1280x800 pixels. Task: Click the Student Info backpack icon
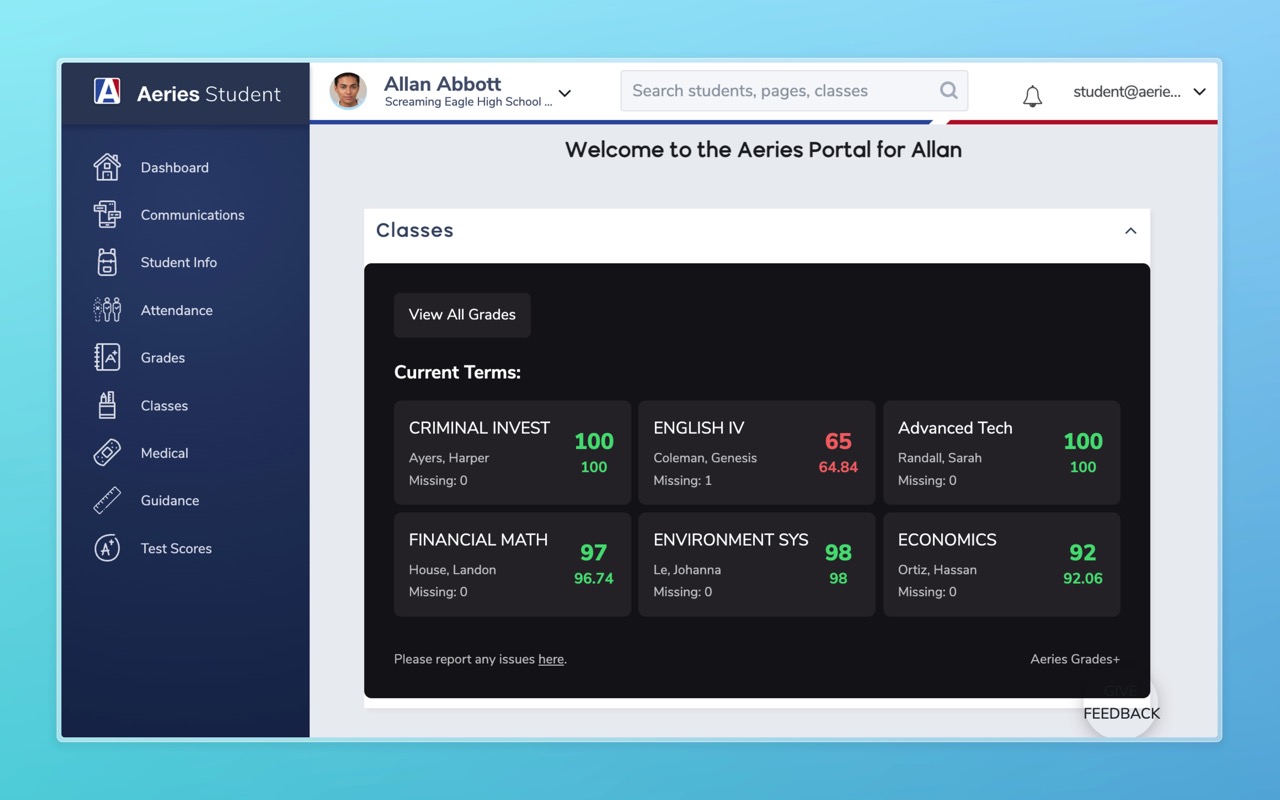[107, 262]
